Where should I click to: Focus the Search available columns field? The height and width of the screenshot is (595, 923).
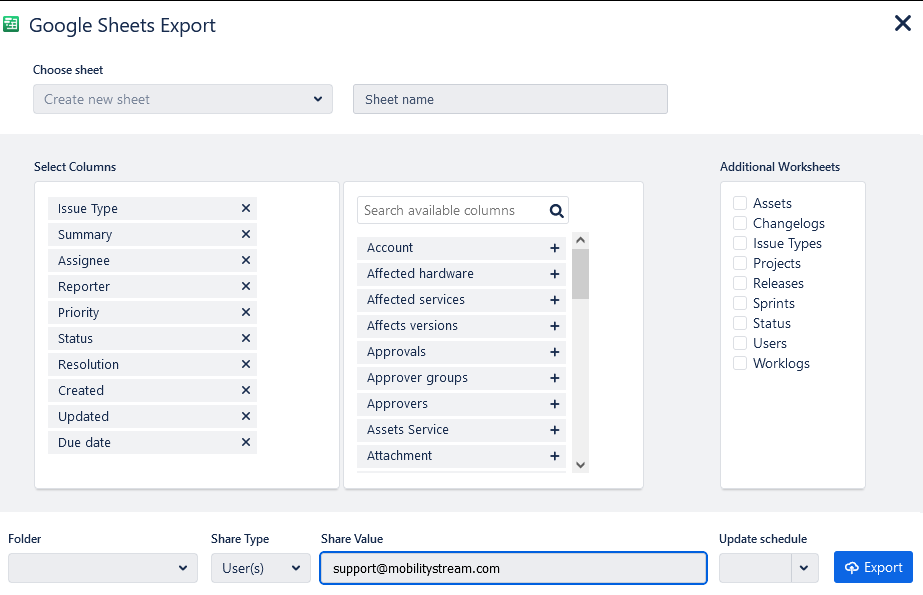(x=450, y=211)
